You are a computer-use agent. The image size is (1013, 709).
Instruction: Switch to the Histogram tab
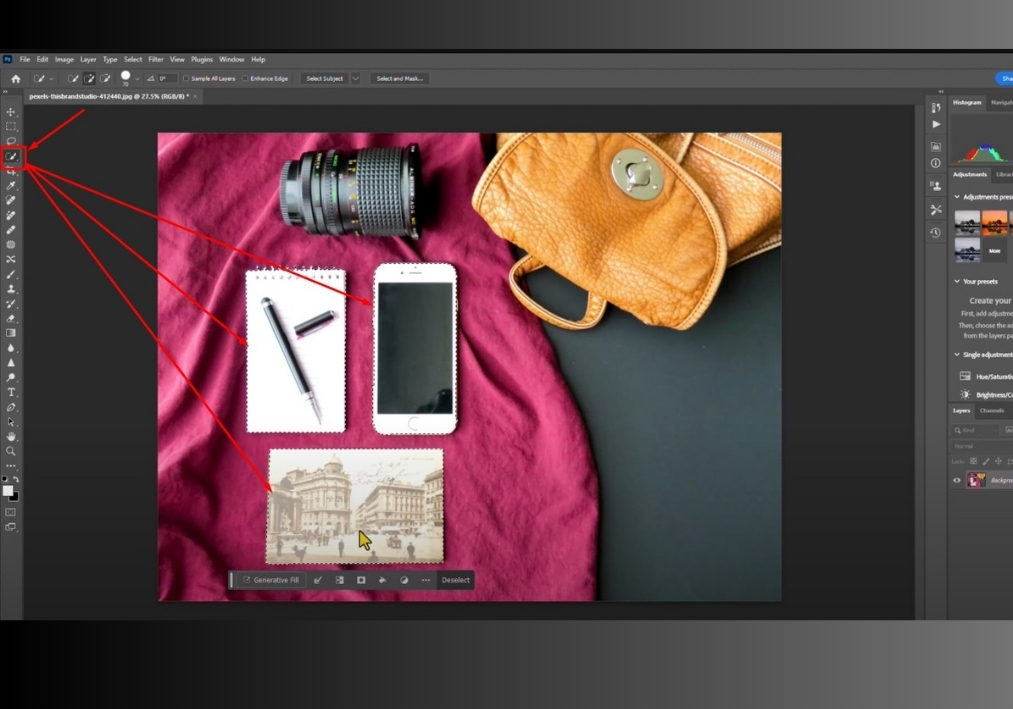tap(967, 103)
